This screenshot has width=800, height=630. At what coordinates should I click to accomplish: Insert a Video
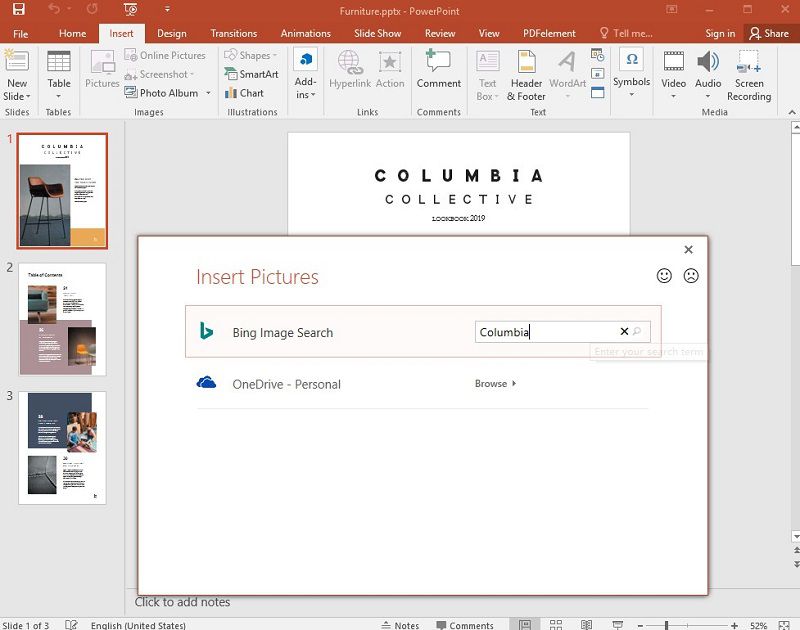(x=673, y=74)
